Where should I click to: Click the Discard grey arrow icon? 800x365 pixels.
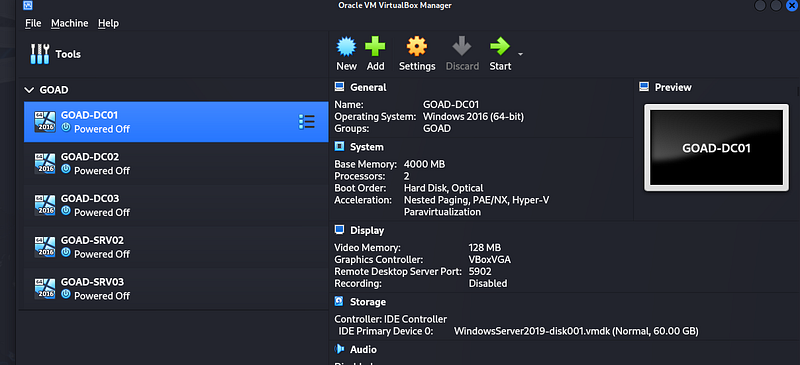[x=462, y=46]
